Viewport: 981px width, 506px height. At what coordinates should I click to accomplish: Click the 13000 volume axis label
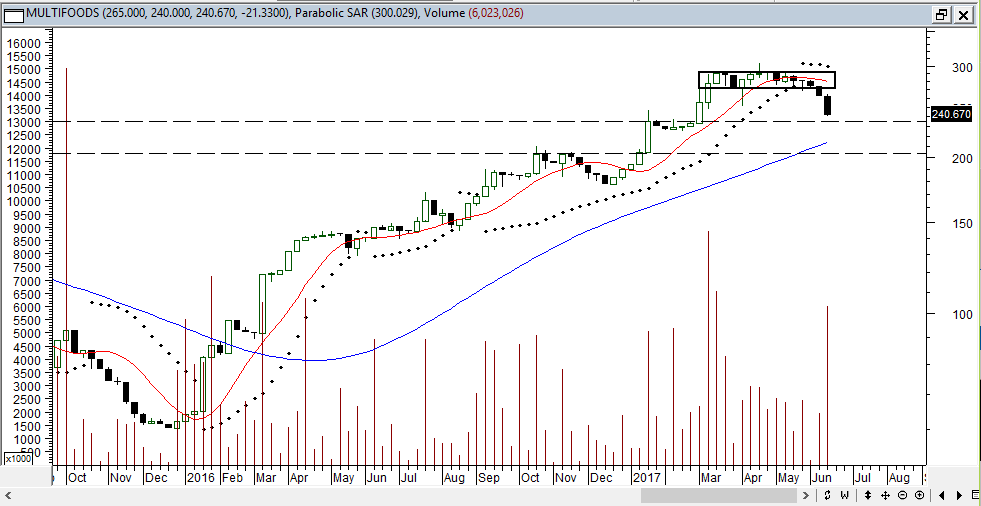click(x=25, y=123)
